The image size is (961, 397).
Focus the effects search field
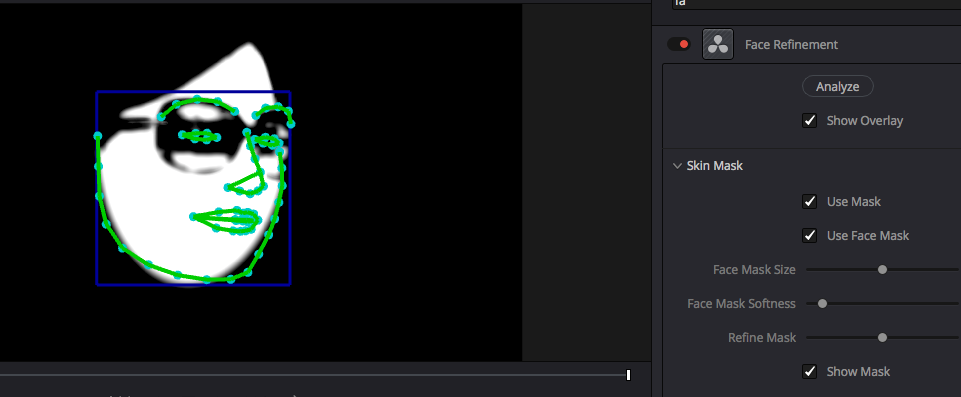tap(816, 4)
